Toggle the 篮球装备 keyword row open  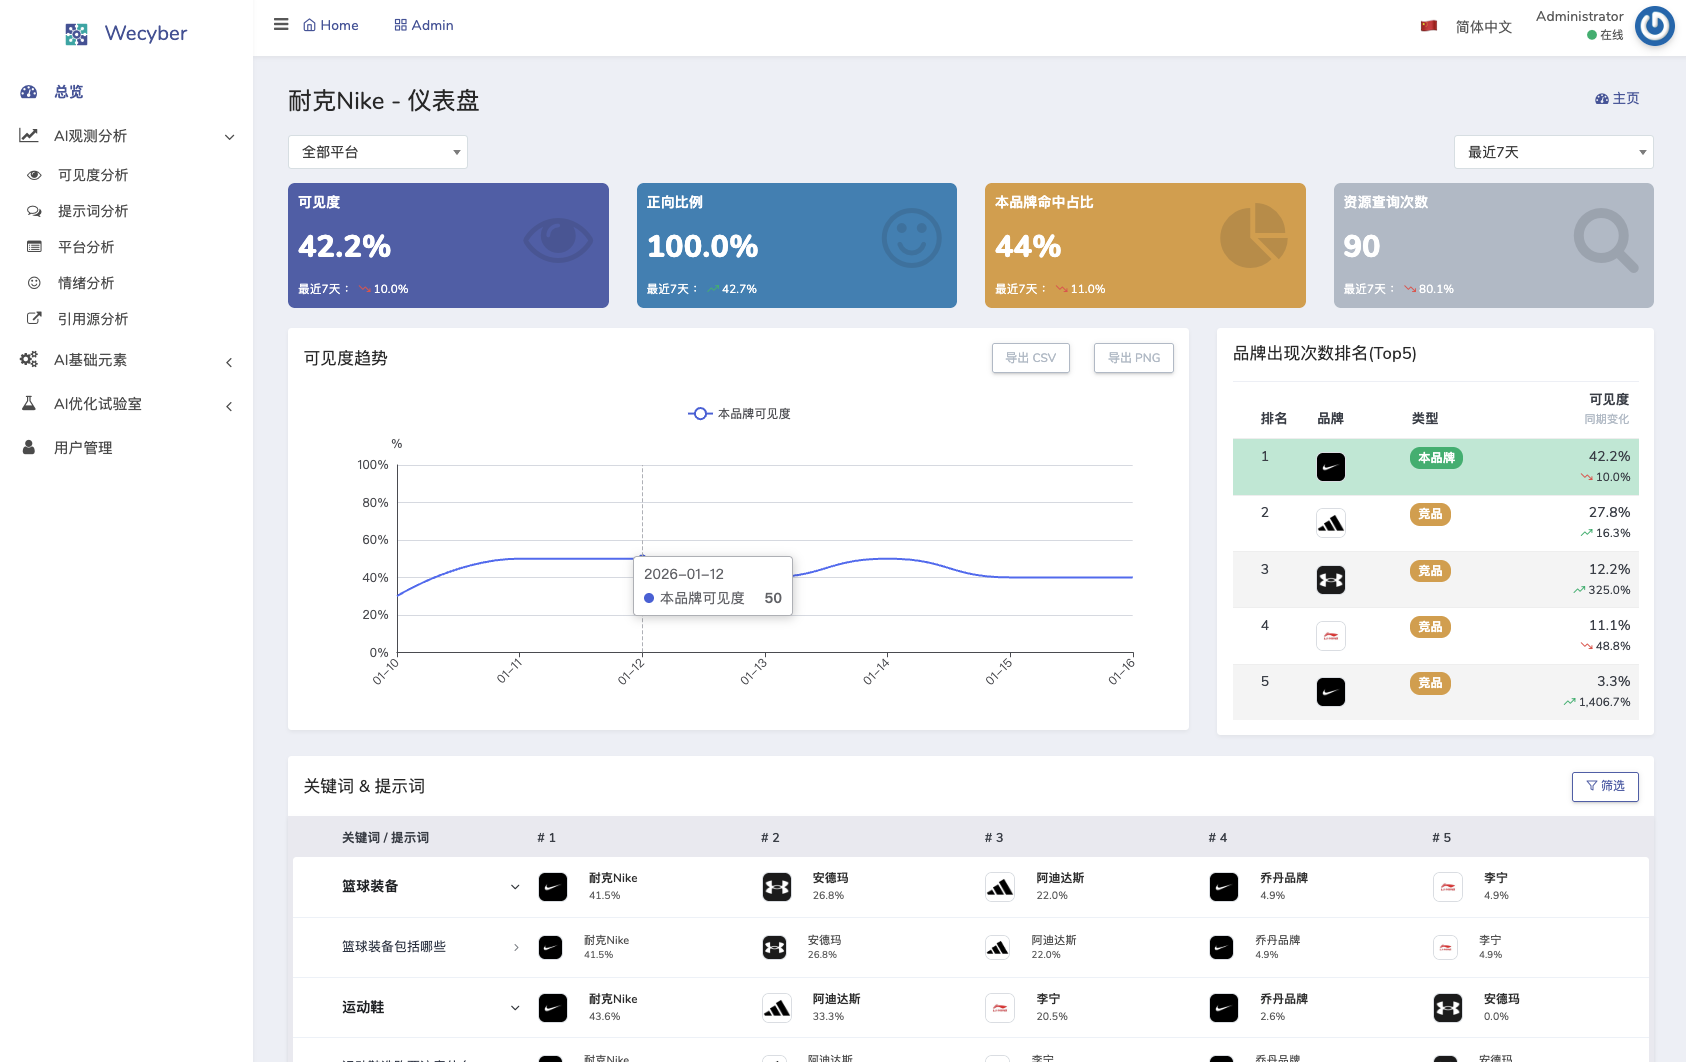point(515,887)
